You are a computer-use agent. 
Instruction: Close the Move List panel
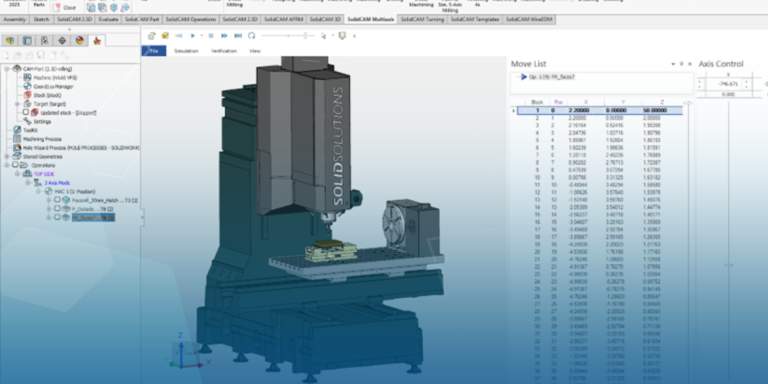pos(690,64)
